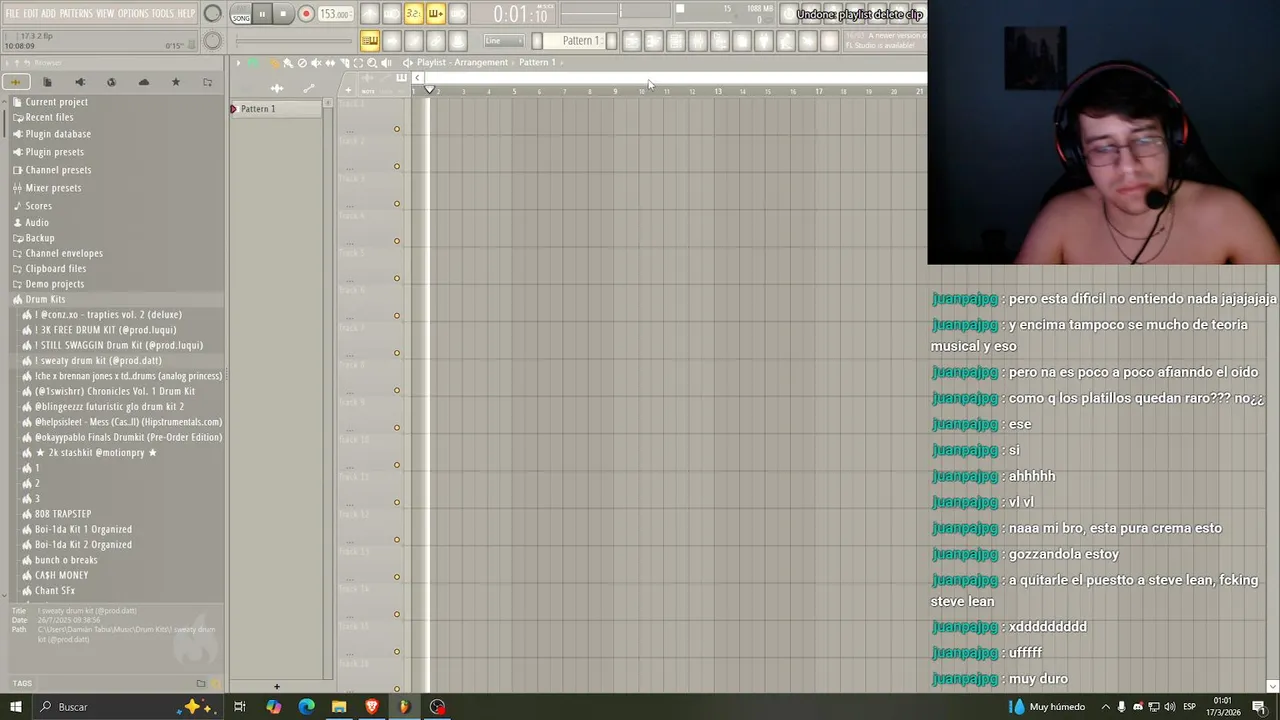Click the Playlist options arrow menu
This screenshot has height=720, width=1280.
pyautogui.click(x=238, y=63)
